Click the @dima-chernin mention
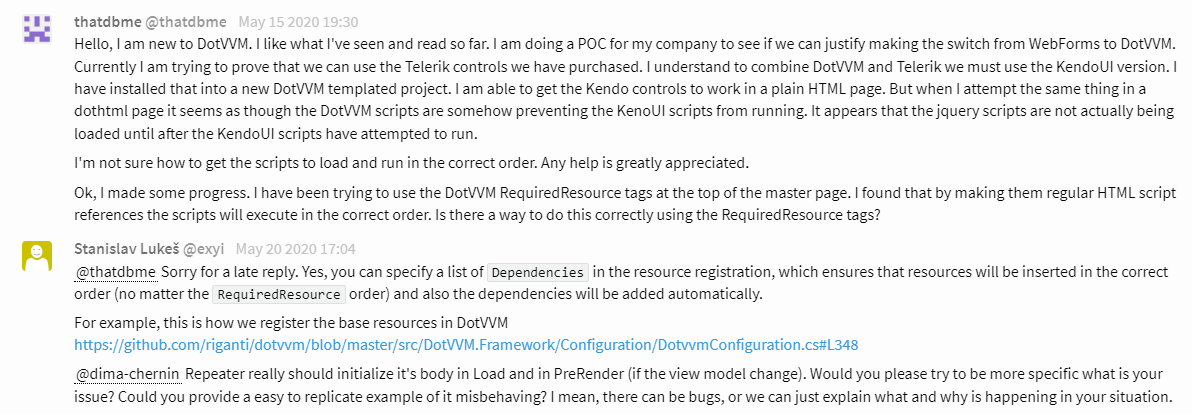This screenshot has width=1192, height=414. [129, 375]
